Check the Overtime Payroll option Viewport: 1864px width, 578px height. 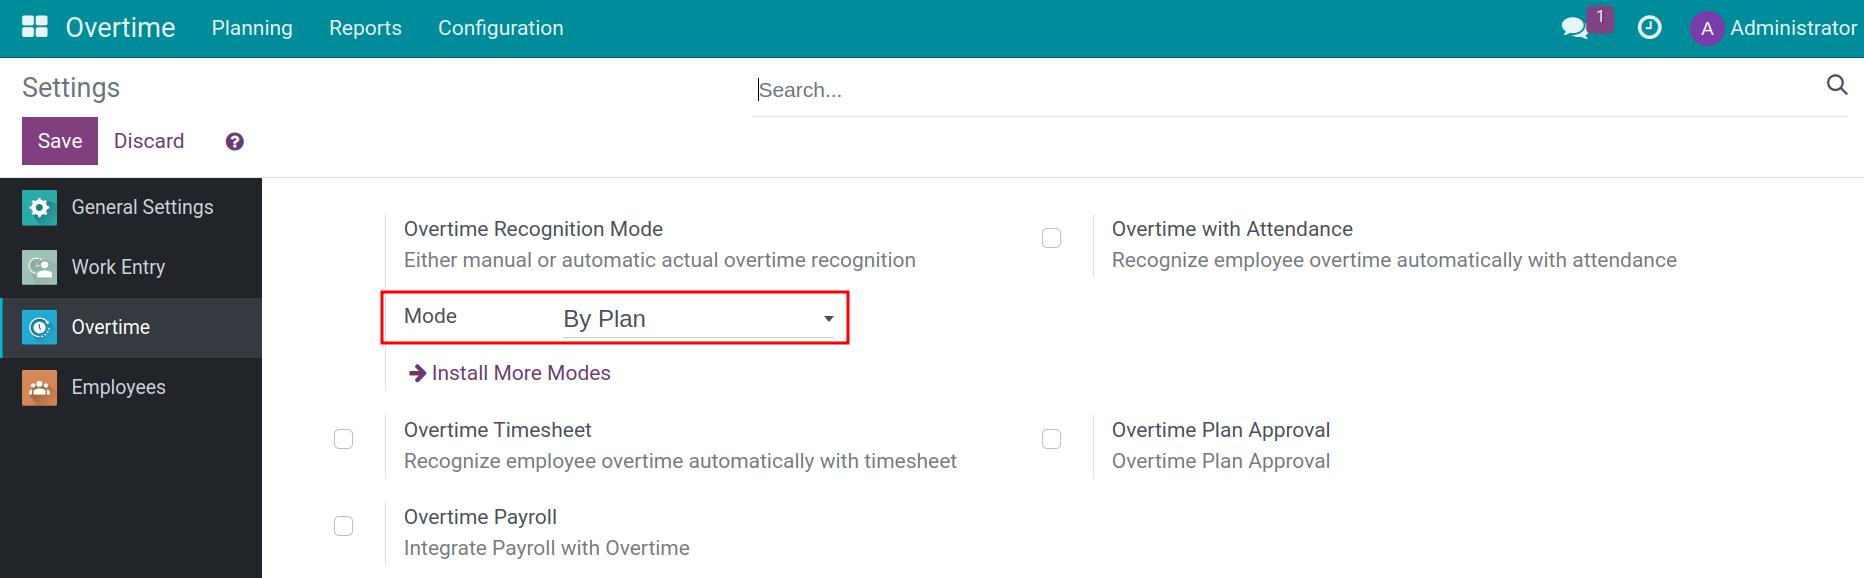[x=343, y=526]
